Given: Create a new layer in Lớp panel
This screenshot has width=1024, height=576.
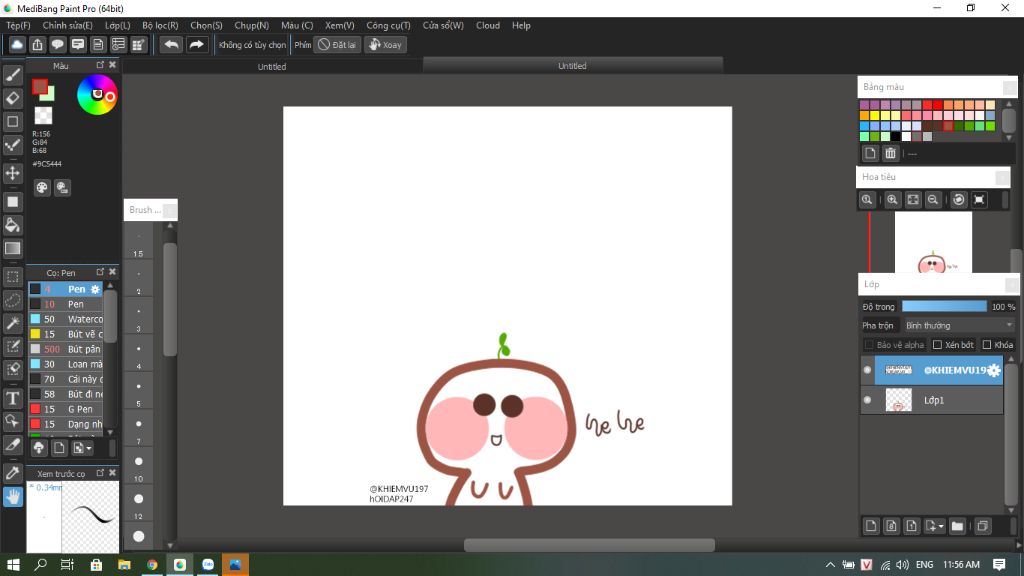Looking at the screenshot, I should (x=871, y=526).
